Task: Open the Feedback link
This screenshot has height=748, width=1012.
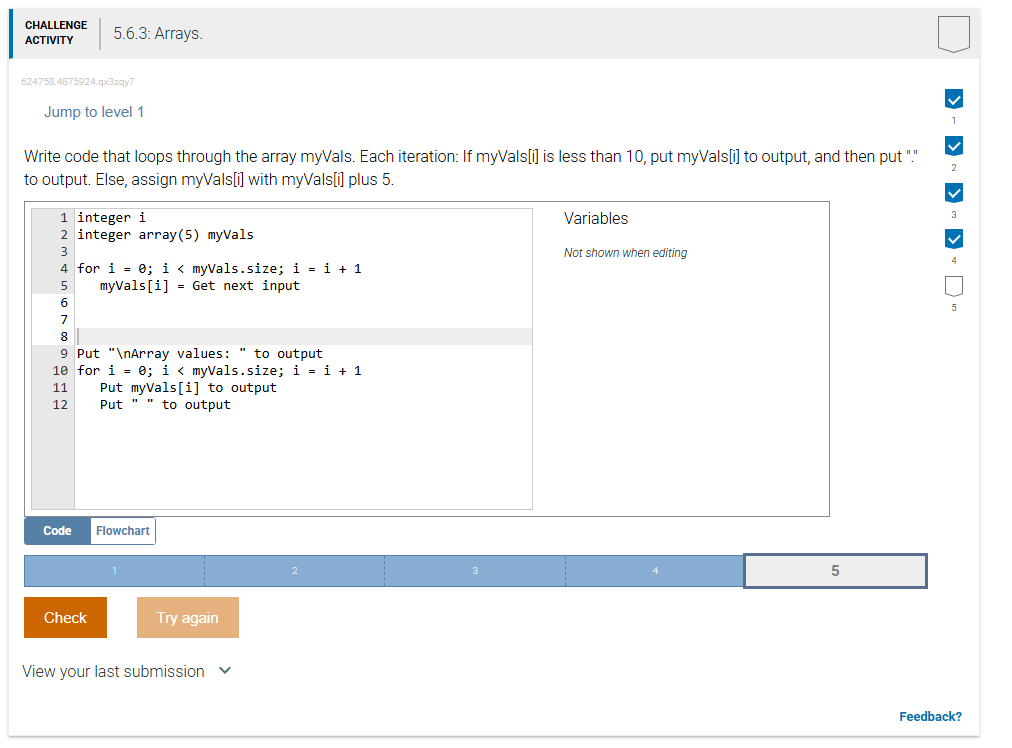Action: pyautogui.click(x=930, y=716)
